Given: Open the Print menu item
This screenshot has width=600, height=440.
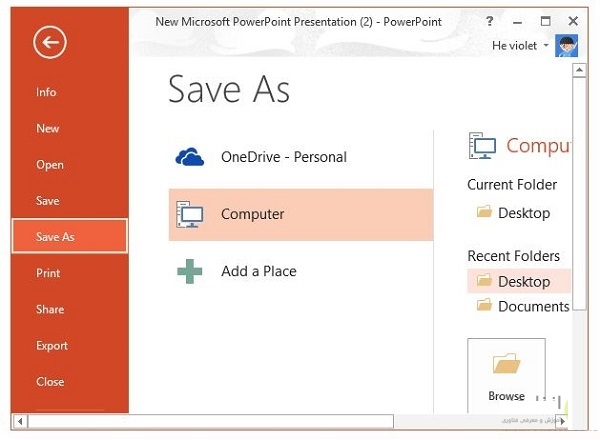Looking at the screenshot, I should pos(48,273).
